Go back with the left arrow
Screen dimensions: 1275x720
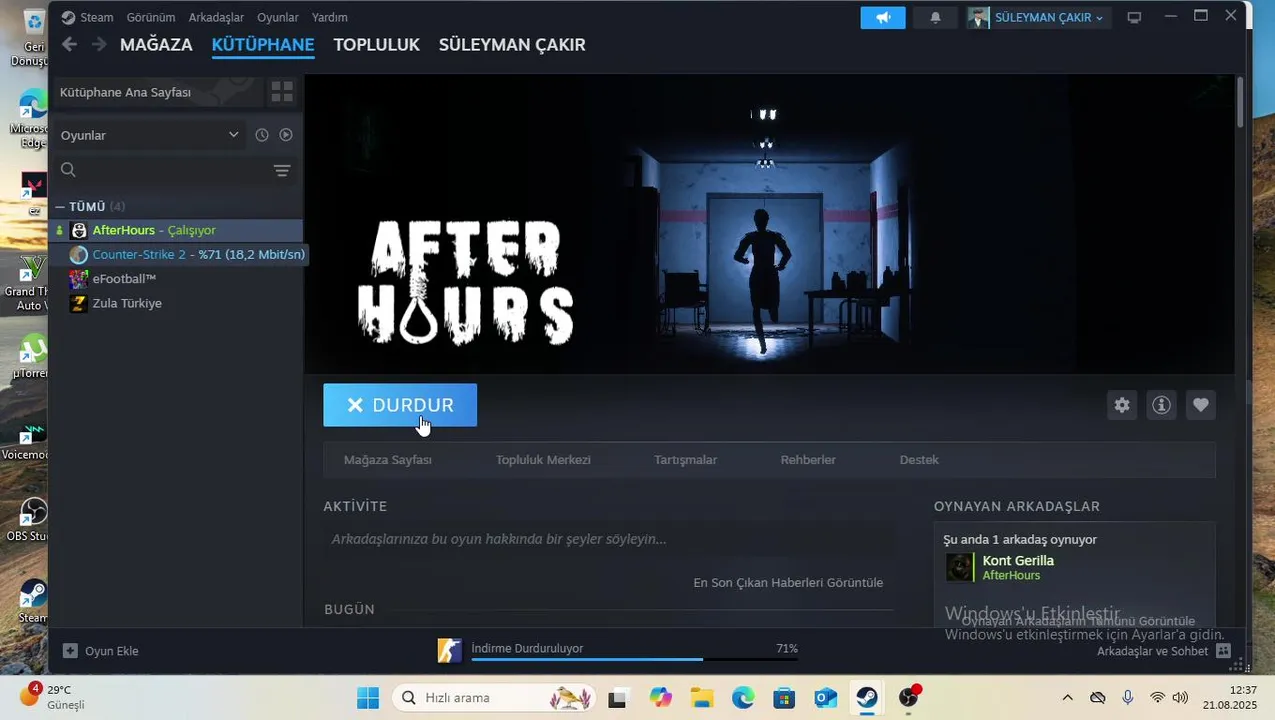tap(69, 44)
